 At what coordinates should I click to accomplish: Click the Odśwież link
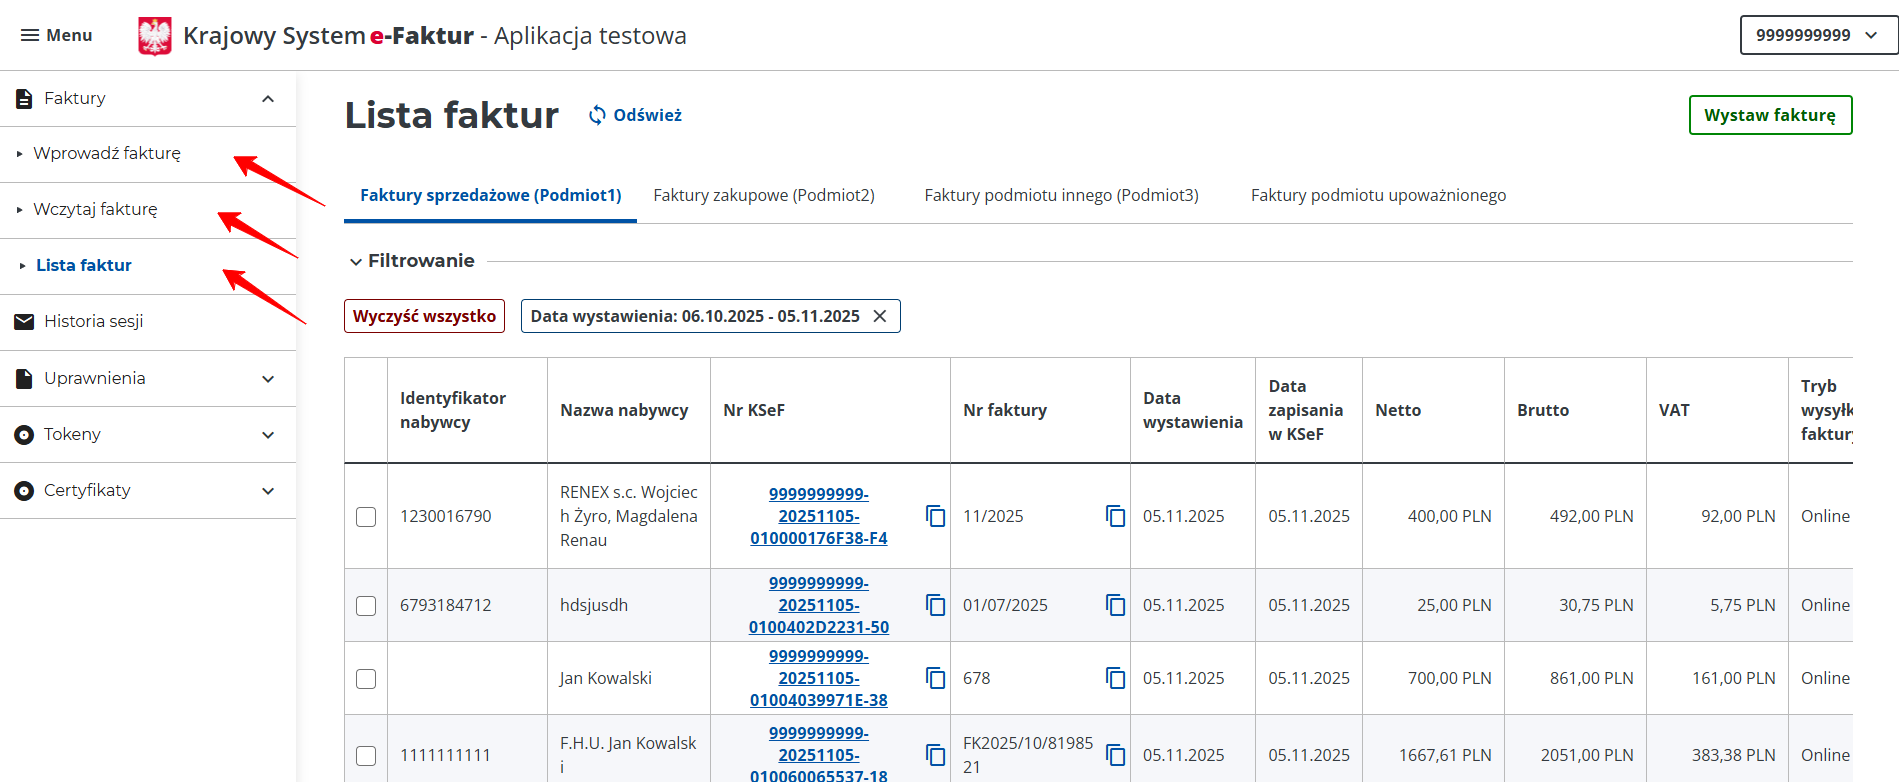pyautogui.click(x=636, y=115)
